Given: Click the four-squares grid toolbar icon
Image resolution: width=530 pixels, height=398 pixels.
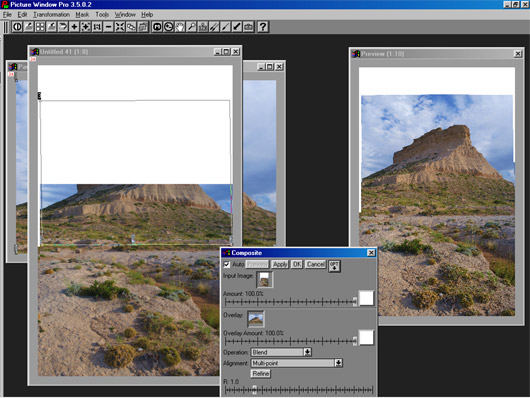Looking at the screenshot, I should point(40,27).
